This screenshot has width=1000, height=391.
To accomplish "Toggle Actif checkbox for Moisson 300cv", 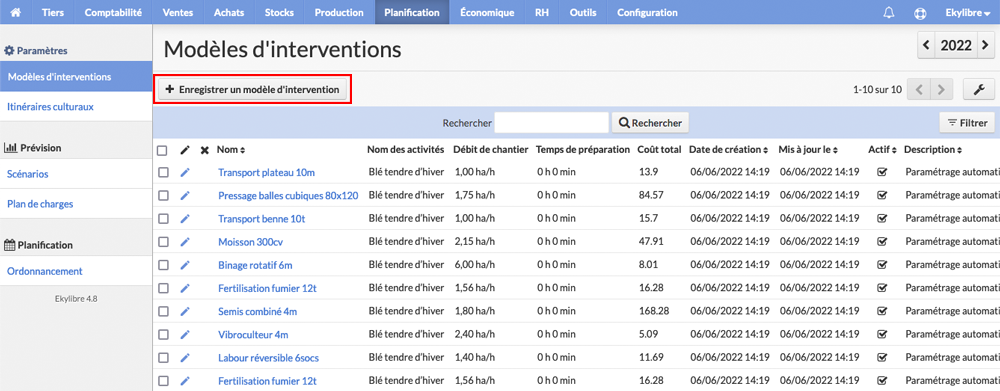I will pyautogui.click(x=883, y=242).
